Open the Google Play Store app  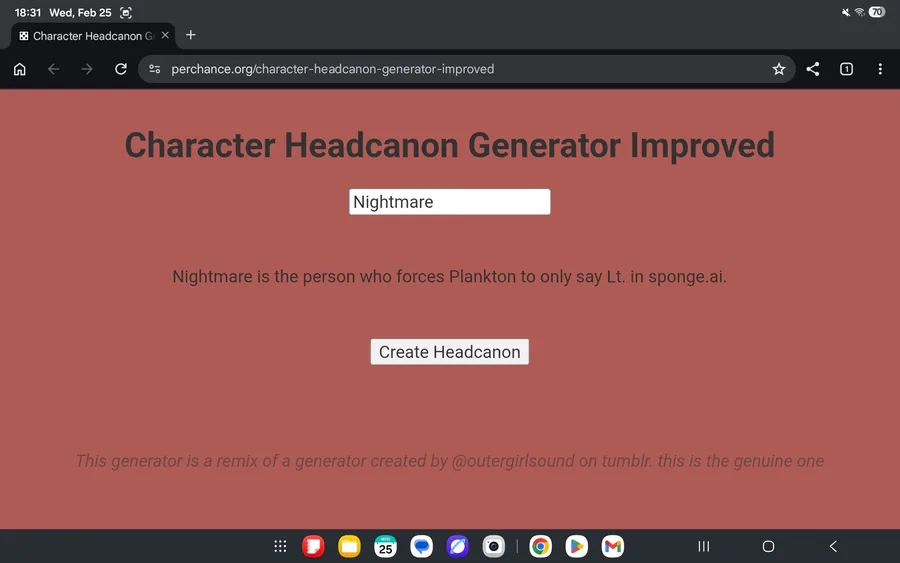[576, 546]
